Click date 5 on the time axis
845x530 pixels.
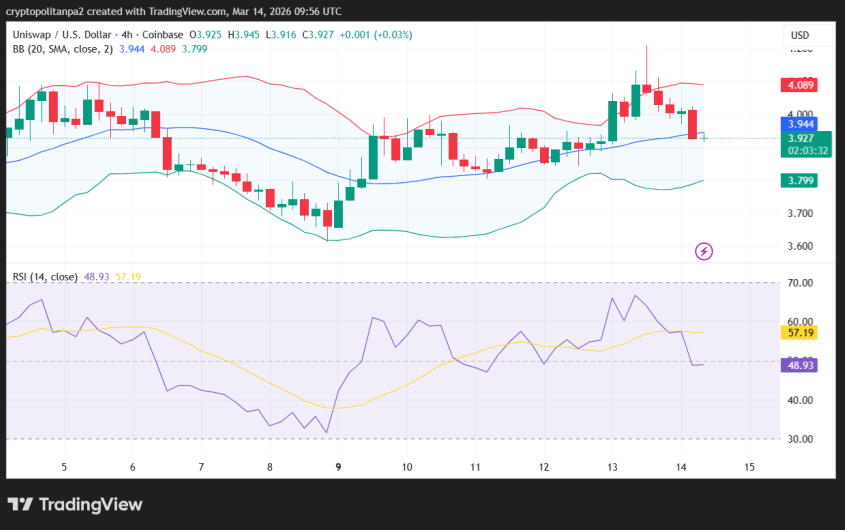tap(64, 467)
